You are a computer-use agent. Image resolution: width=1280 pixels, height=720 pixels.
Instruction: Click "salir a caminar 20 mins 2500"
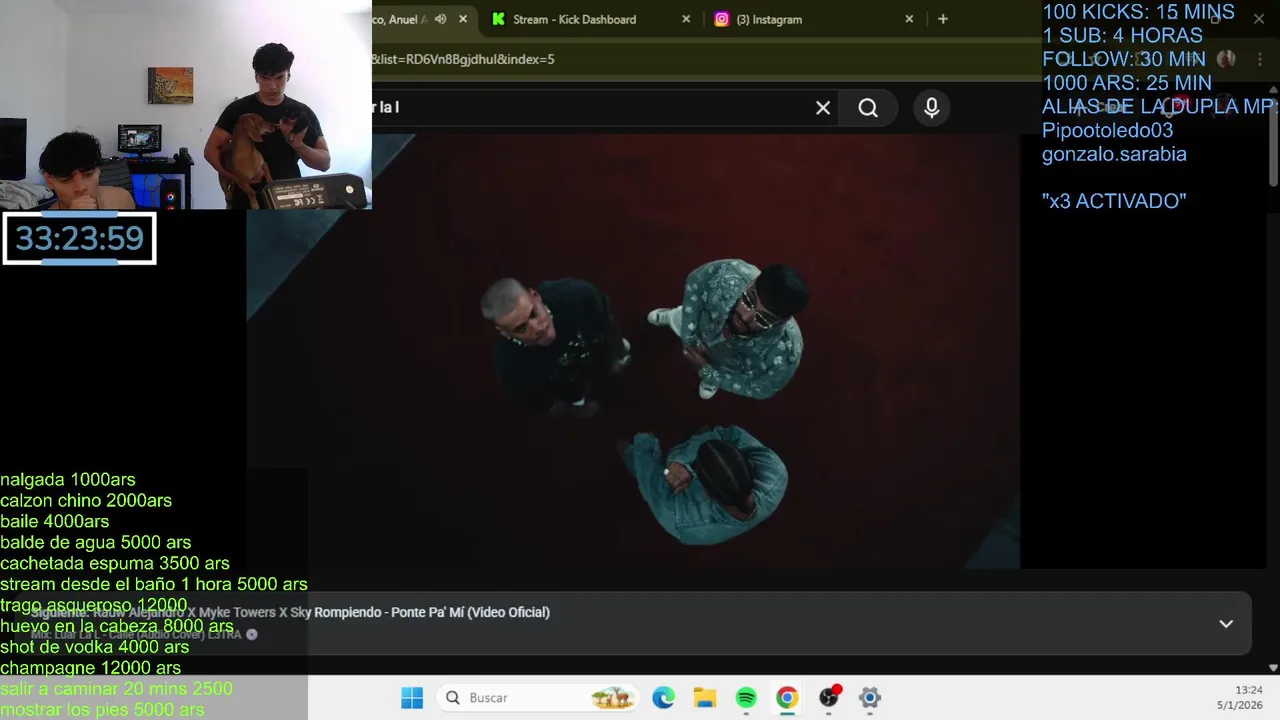click(x=116, y=689)
